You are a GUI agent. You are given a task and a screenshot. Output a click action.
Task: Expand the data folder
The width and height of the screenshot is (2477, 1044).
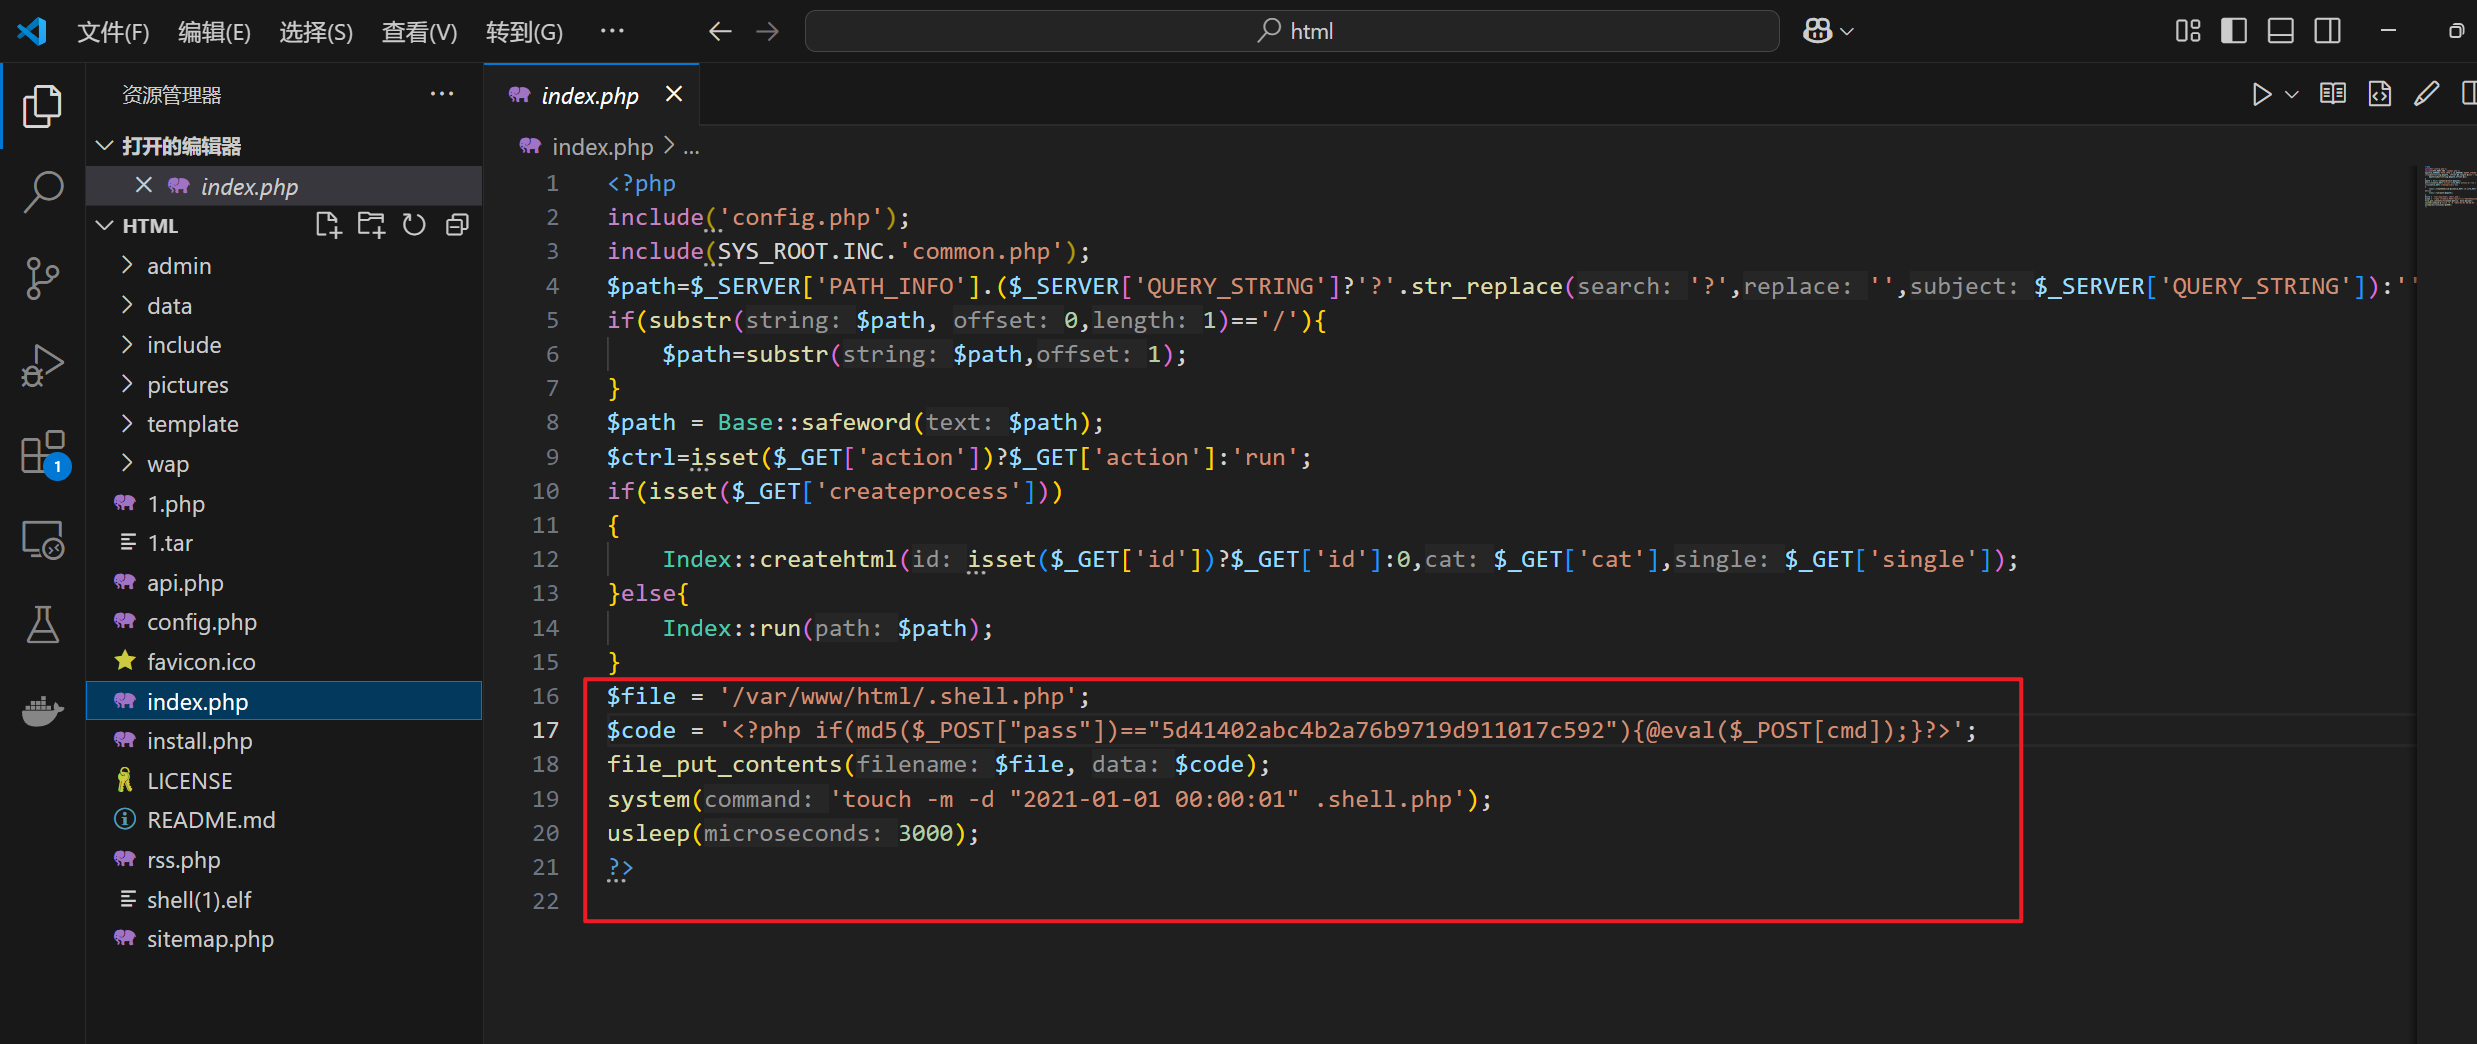[284, 305]
